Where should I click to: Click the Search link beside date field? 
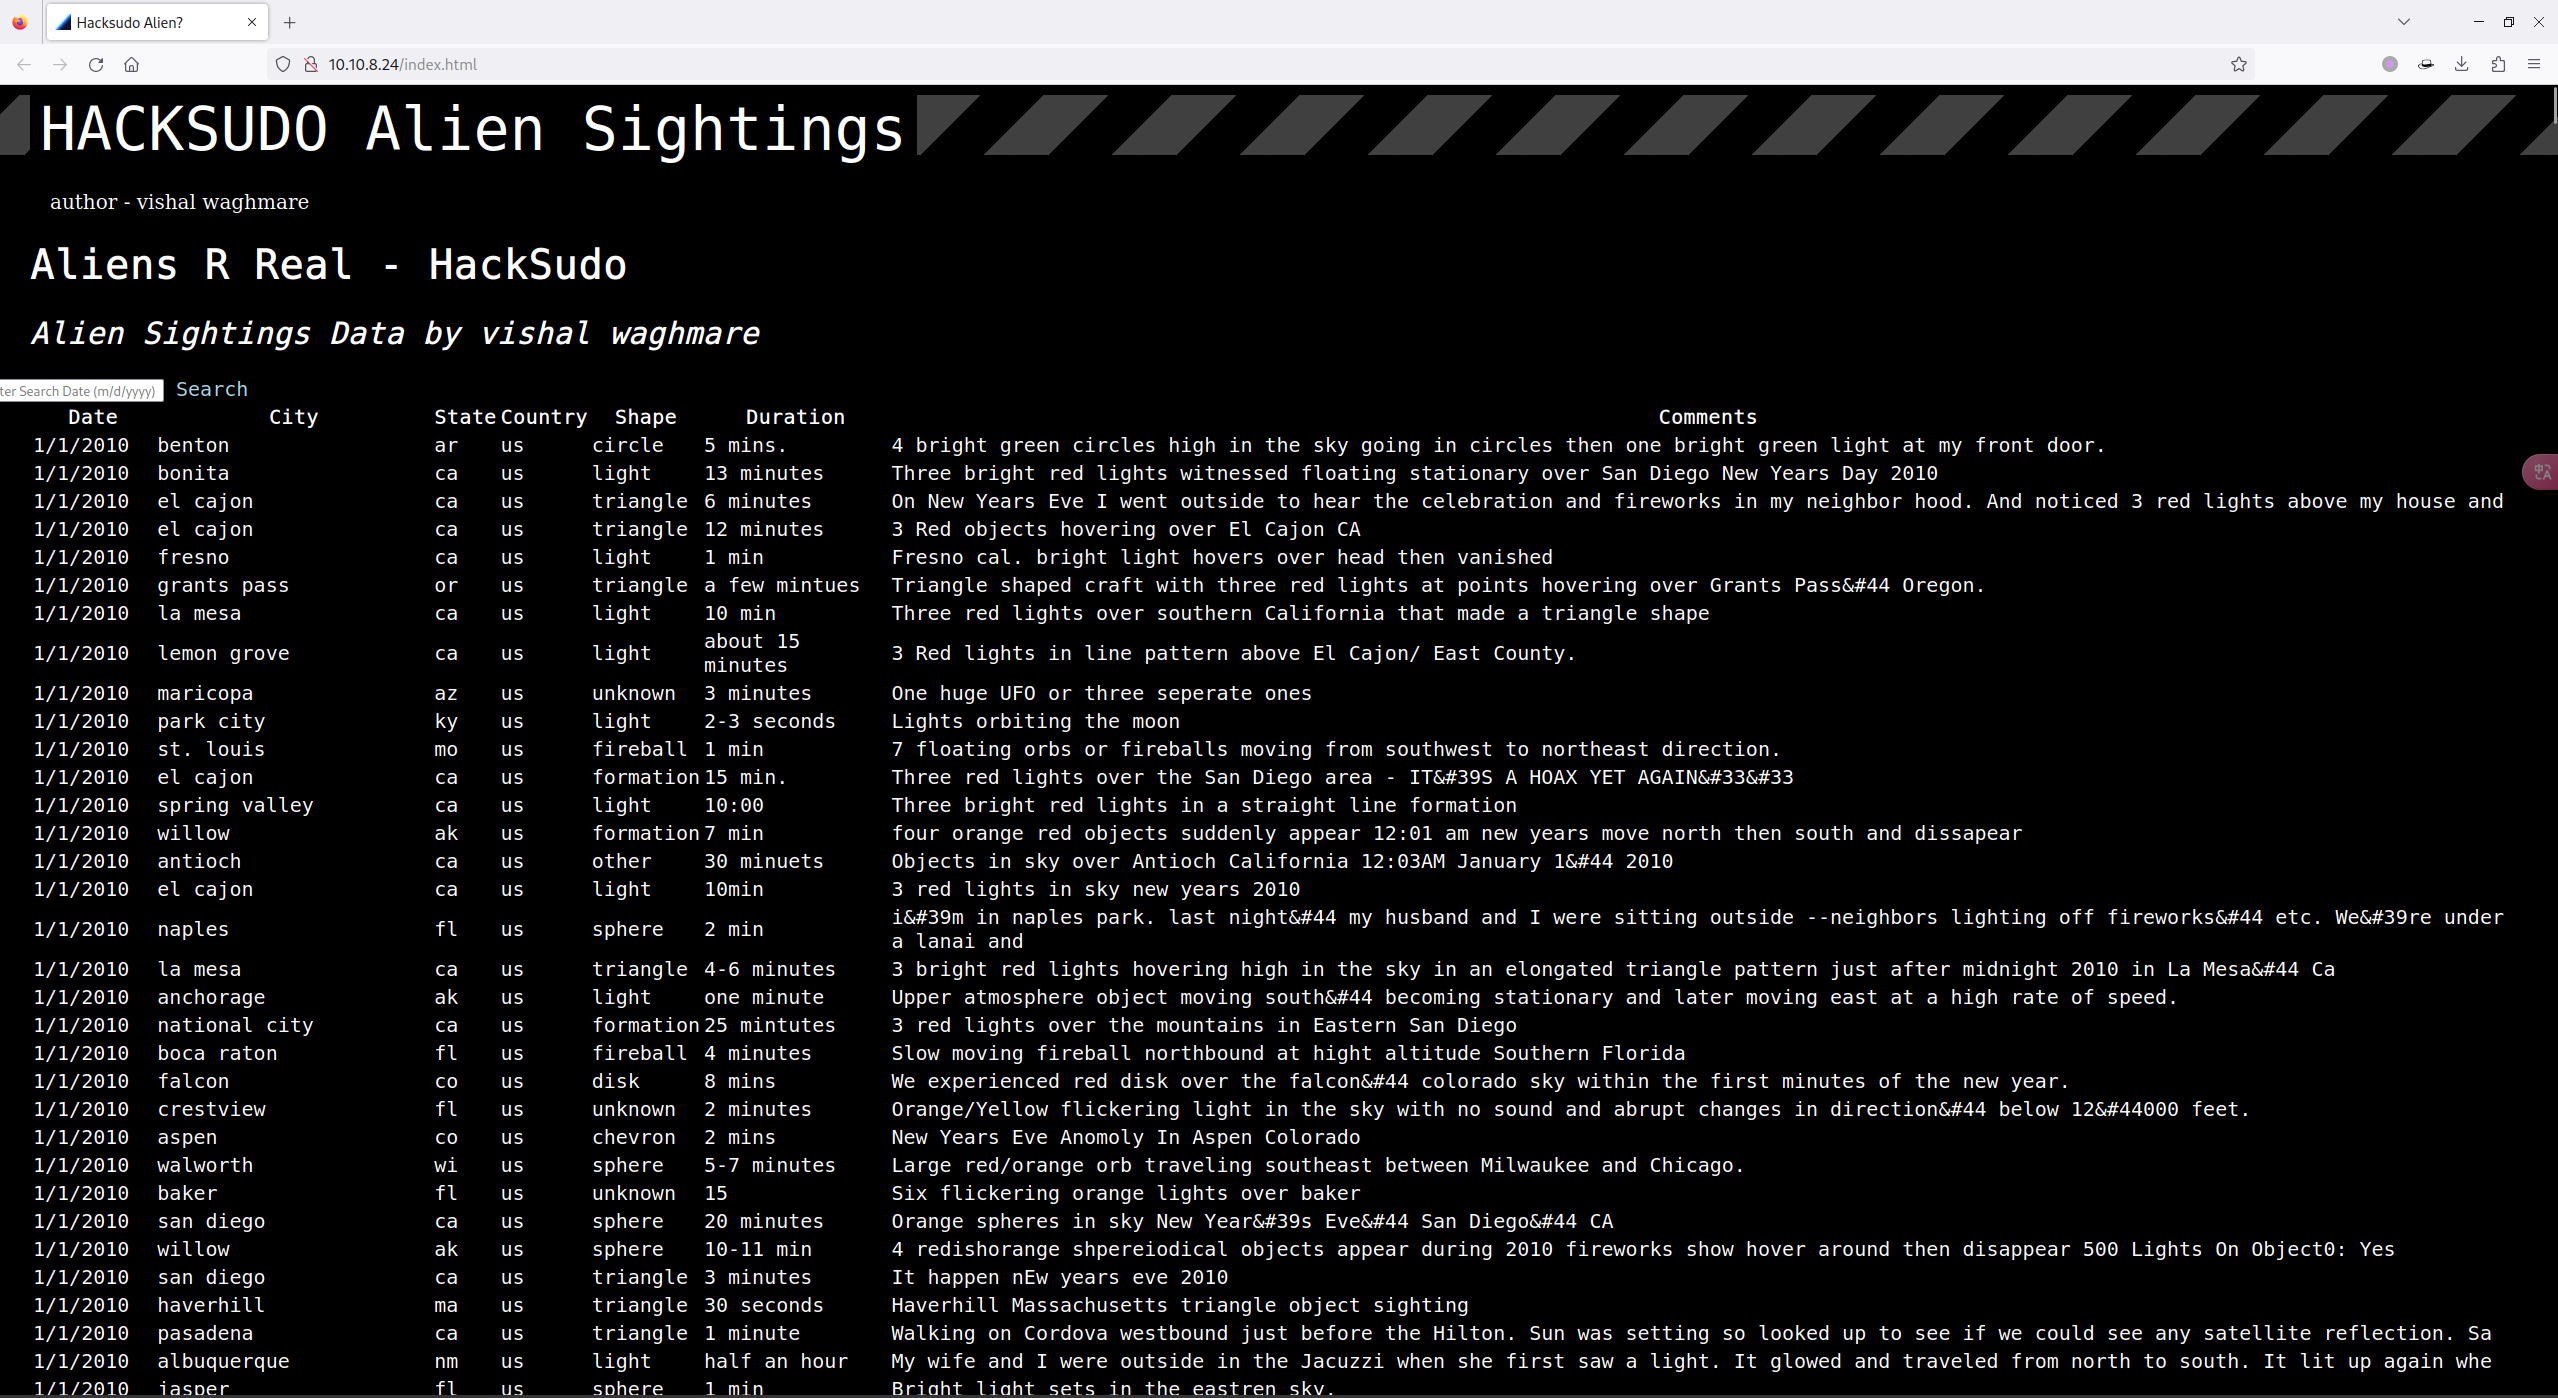[x=212, y=389]
